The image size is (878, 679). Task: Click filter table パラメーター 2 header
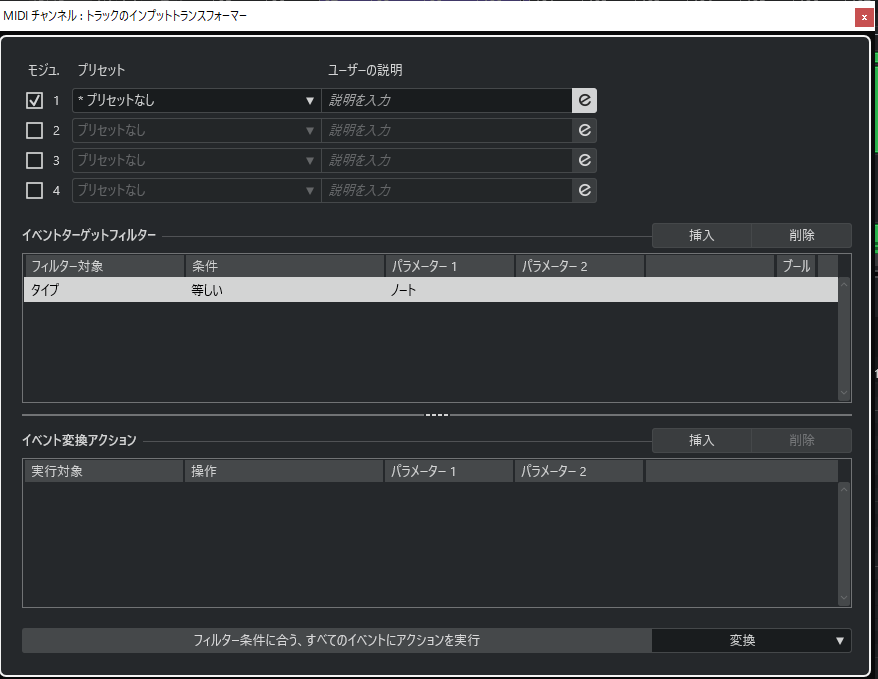(580, 266)
